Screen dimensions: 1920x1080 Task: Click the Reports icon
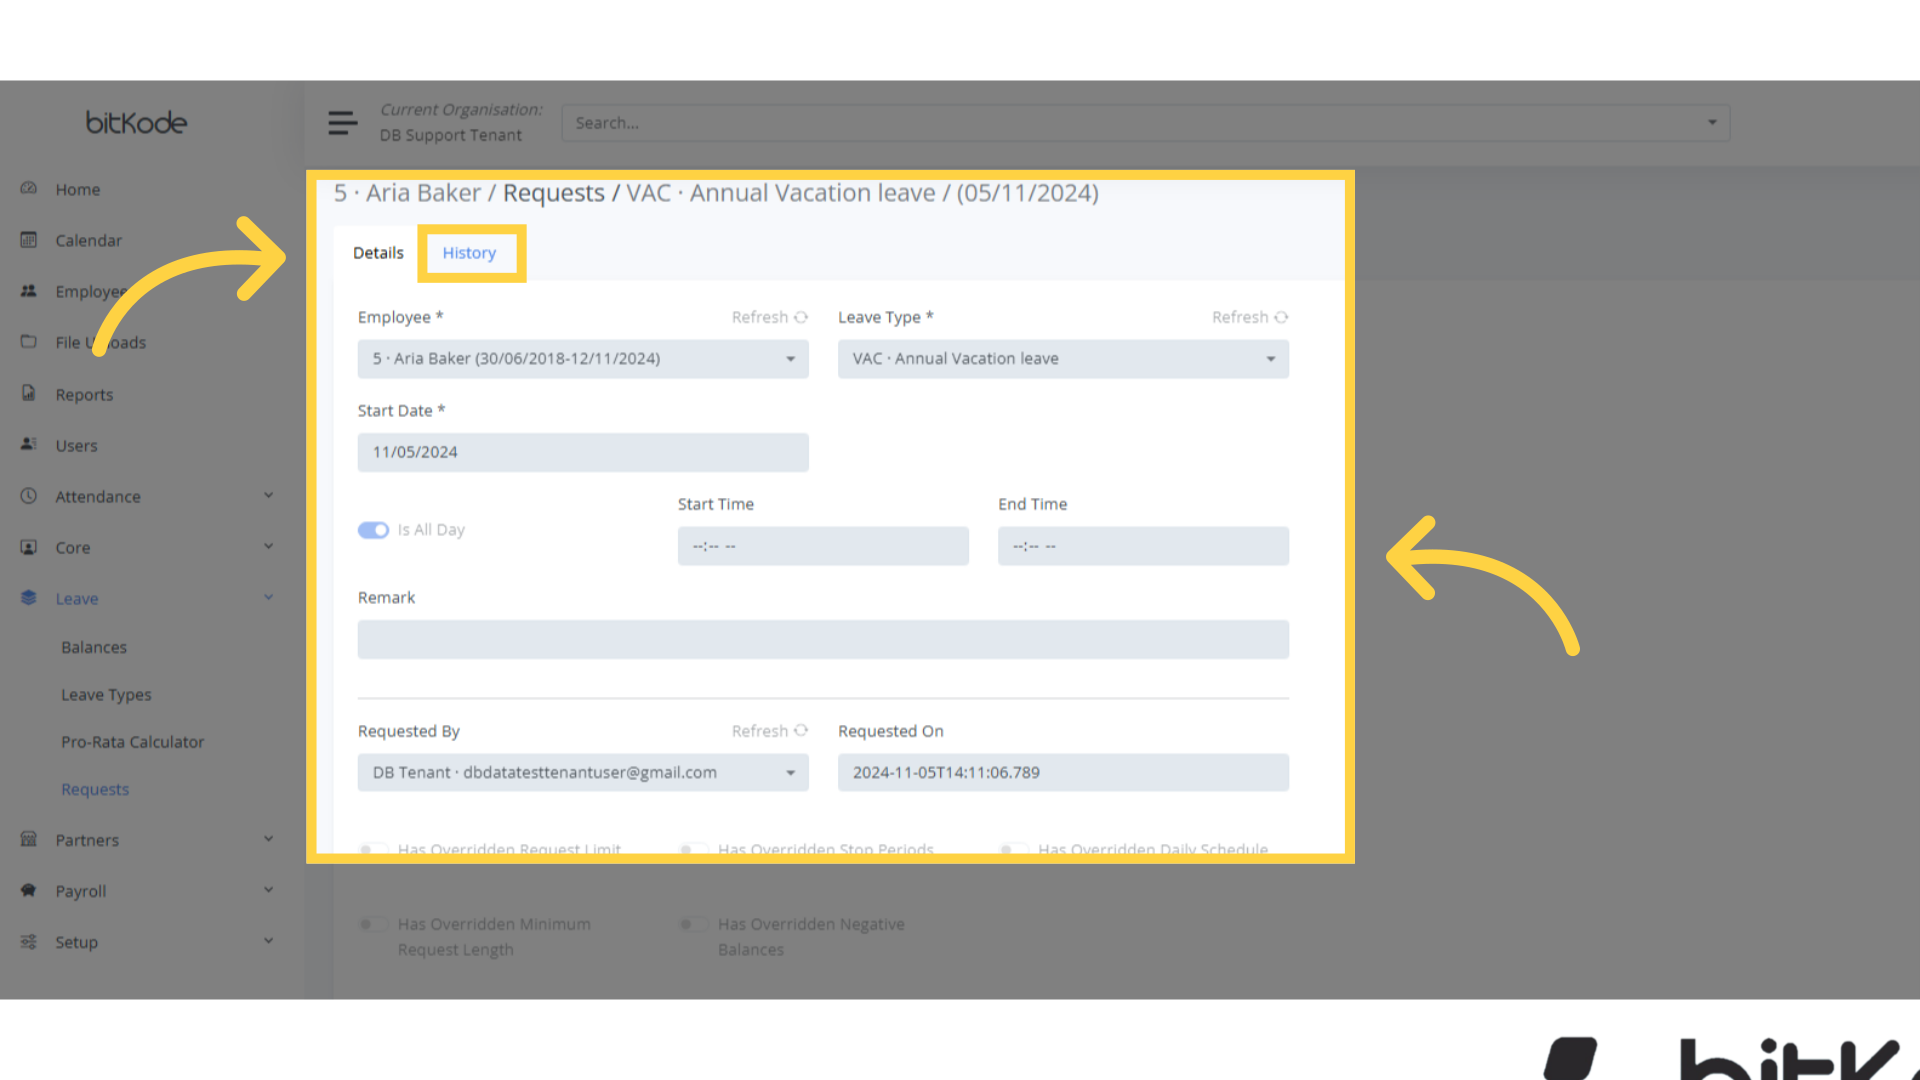(28, 394)
